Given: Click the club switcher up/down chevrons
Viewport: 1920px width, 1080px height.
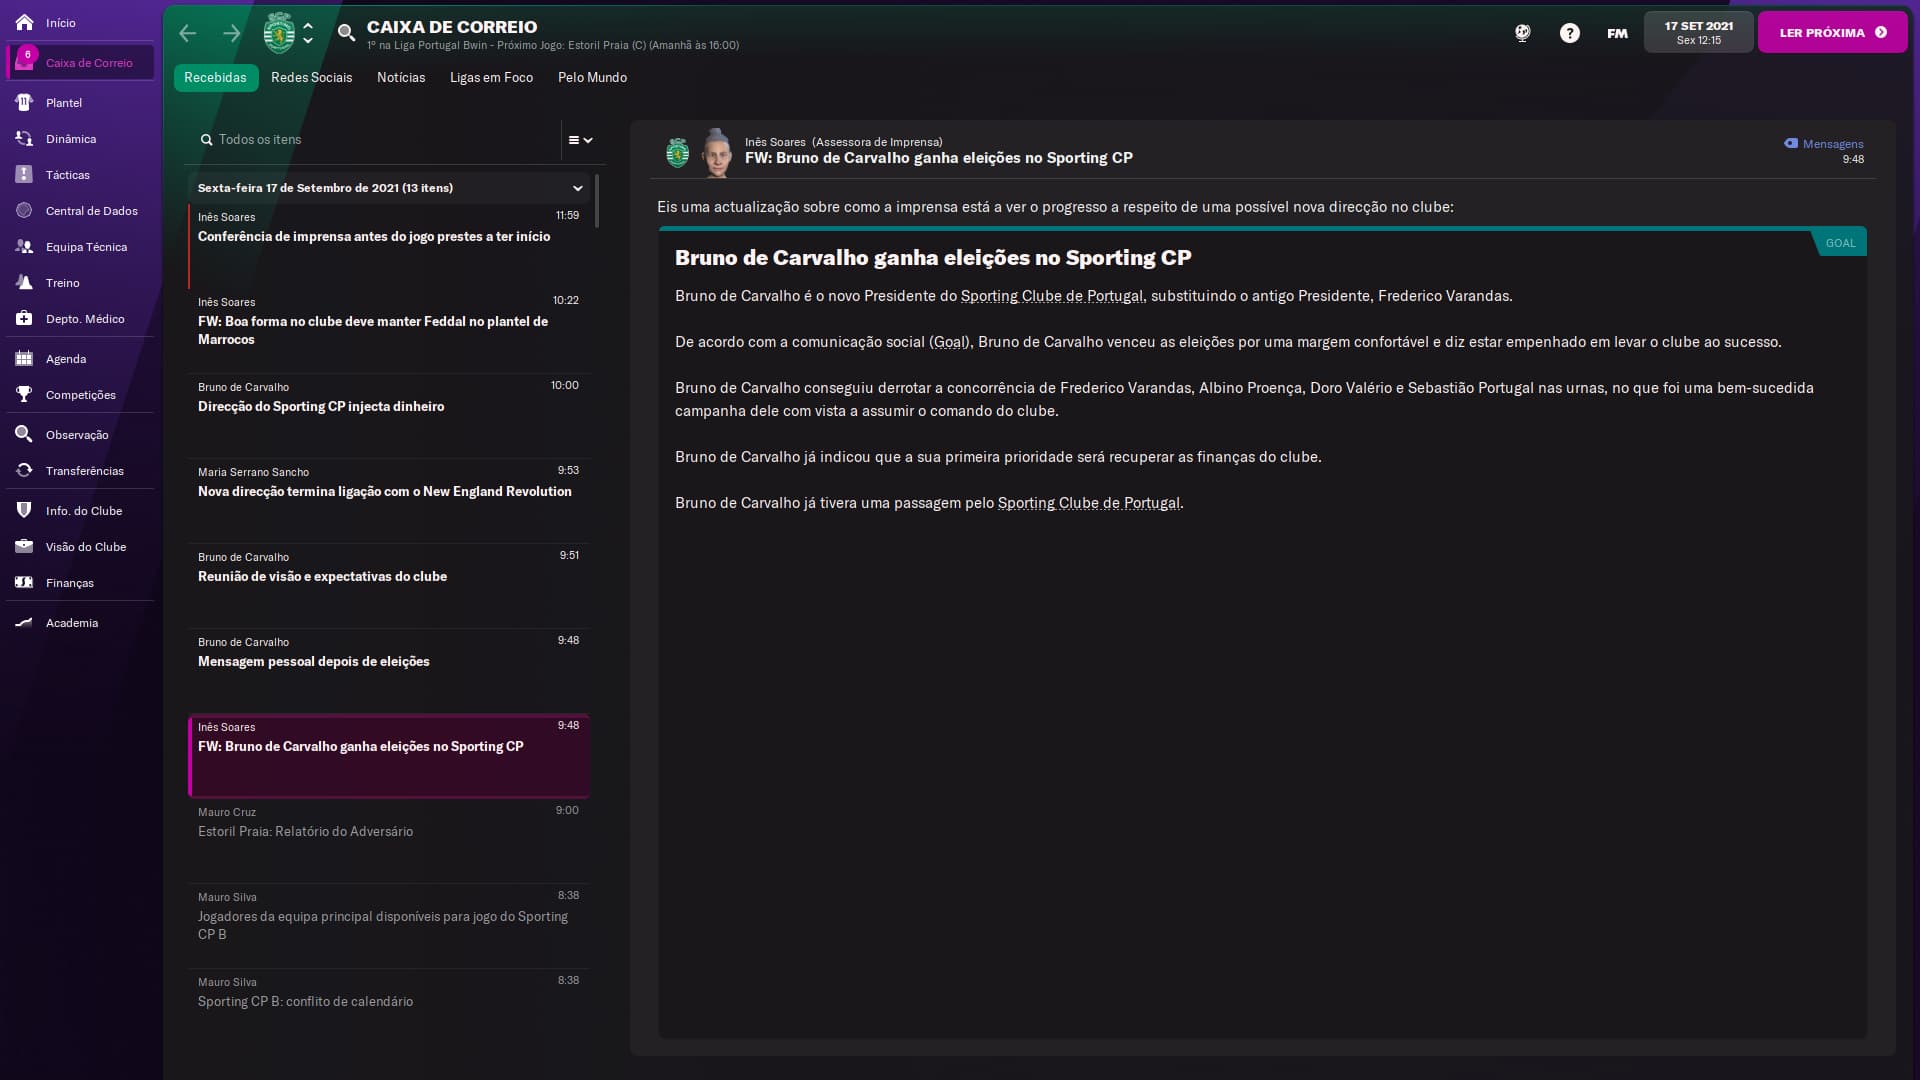Looking at the screenshot, I should [308, 33].
